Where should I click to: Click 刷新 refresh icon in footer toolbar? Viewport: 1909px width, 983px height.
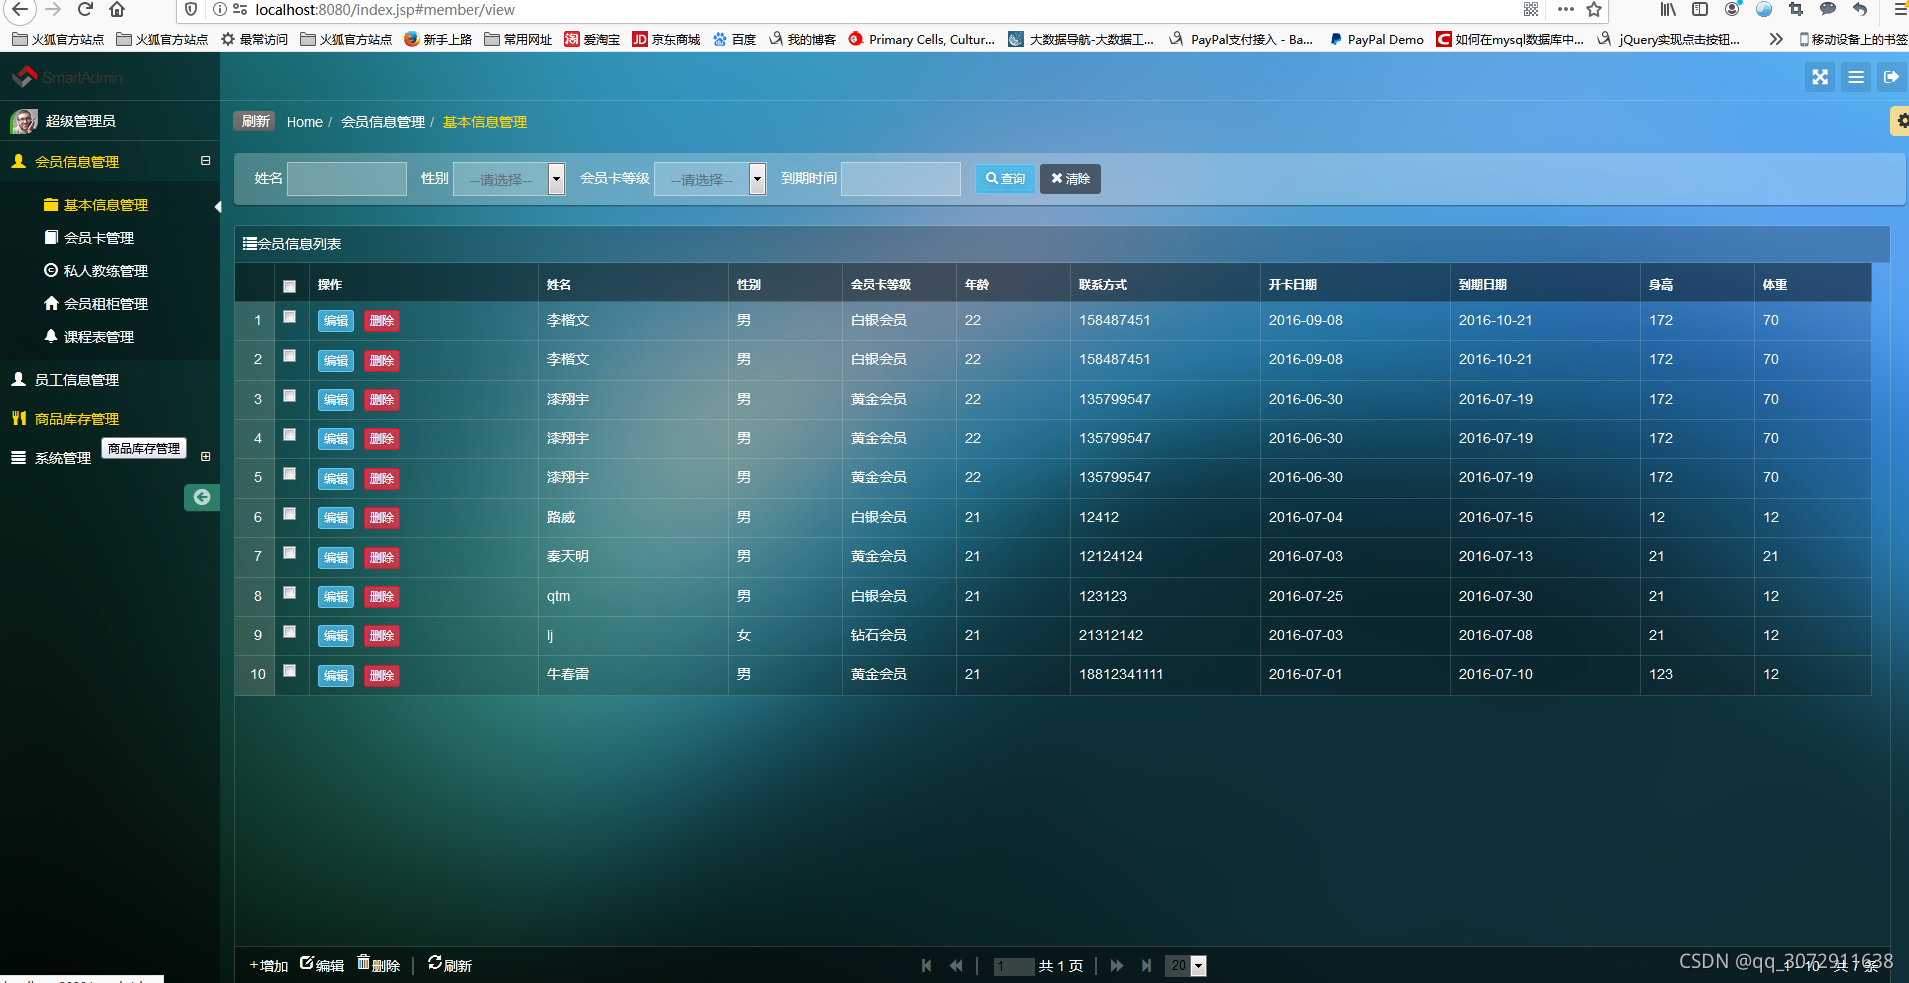(450, 965)
